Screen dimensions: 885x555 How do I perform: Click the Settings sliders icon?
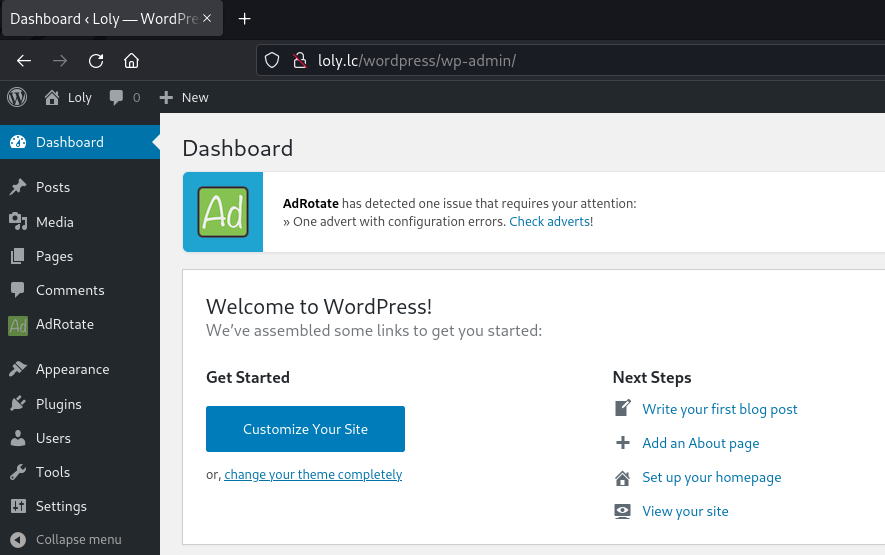pyautogui.click(x=18, y=506)
